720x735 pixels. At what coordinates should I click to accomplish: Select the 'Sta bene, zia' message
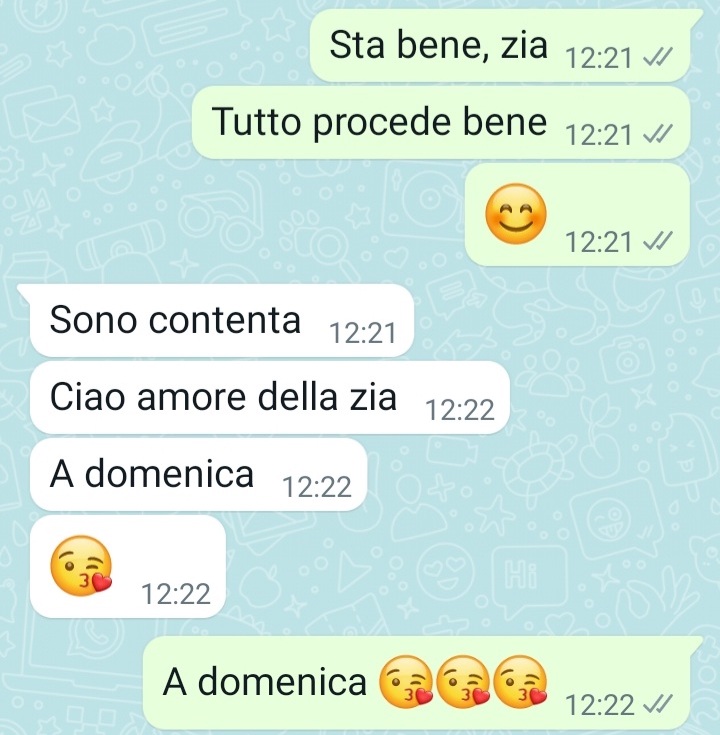(x=500, y=45)
